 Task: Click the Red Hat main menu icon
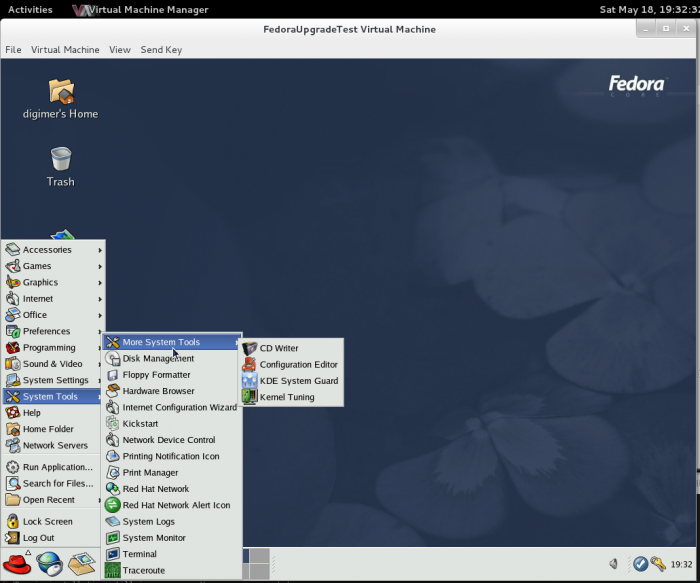click(x=16, y=565)
